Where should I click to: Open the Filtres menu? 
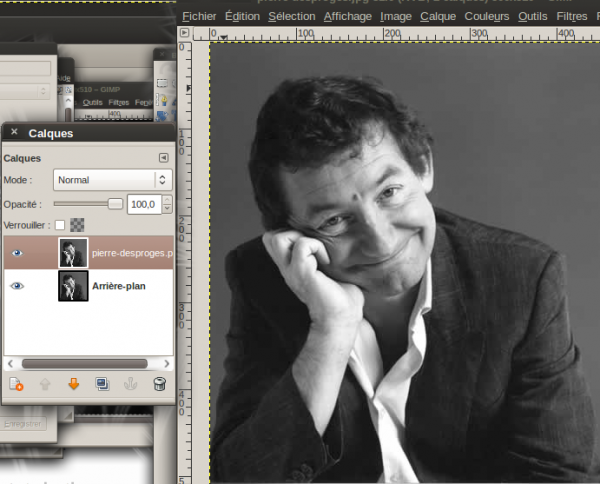[571, 16]
